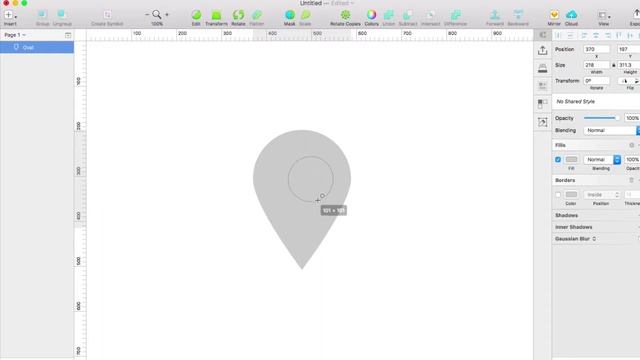
Task: Delete border using trash icon
Action: [631, 180]
